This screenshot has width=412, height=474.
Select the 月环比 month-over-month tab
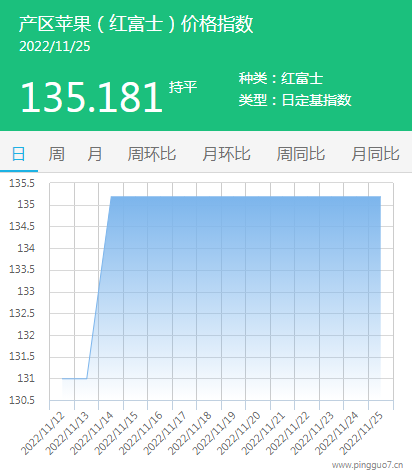point(226,154)
